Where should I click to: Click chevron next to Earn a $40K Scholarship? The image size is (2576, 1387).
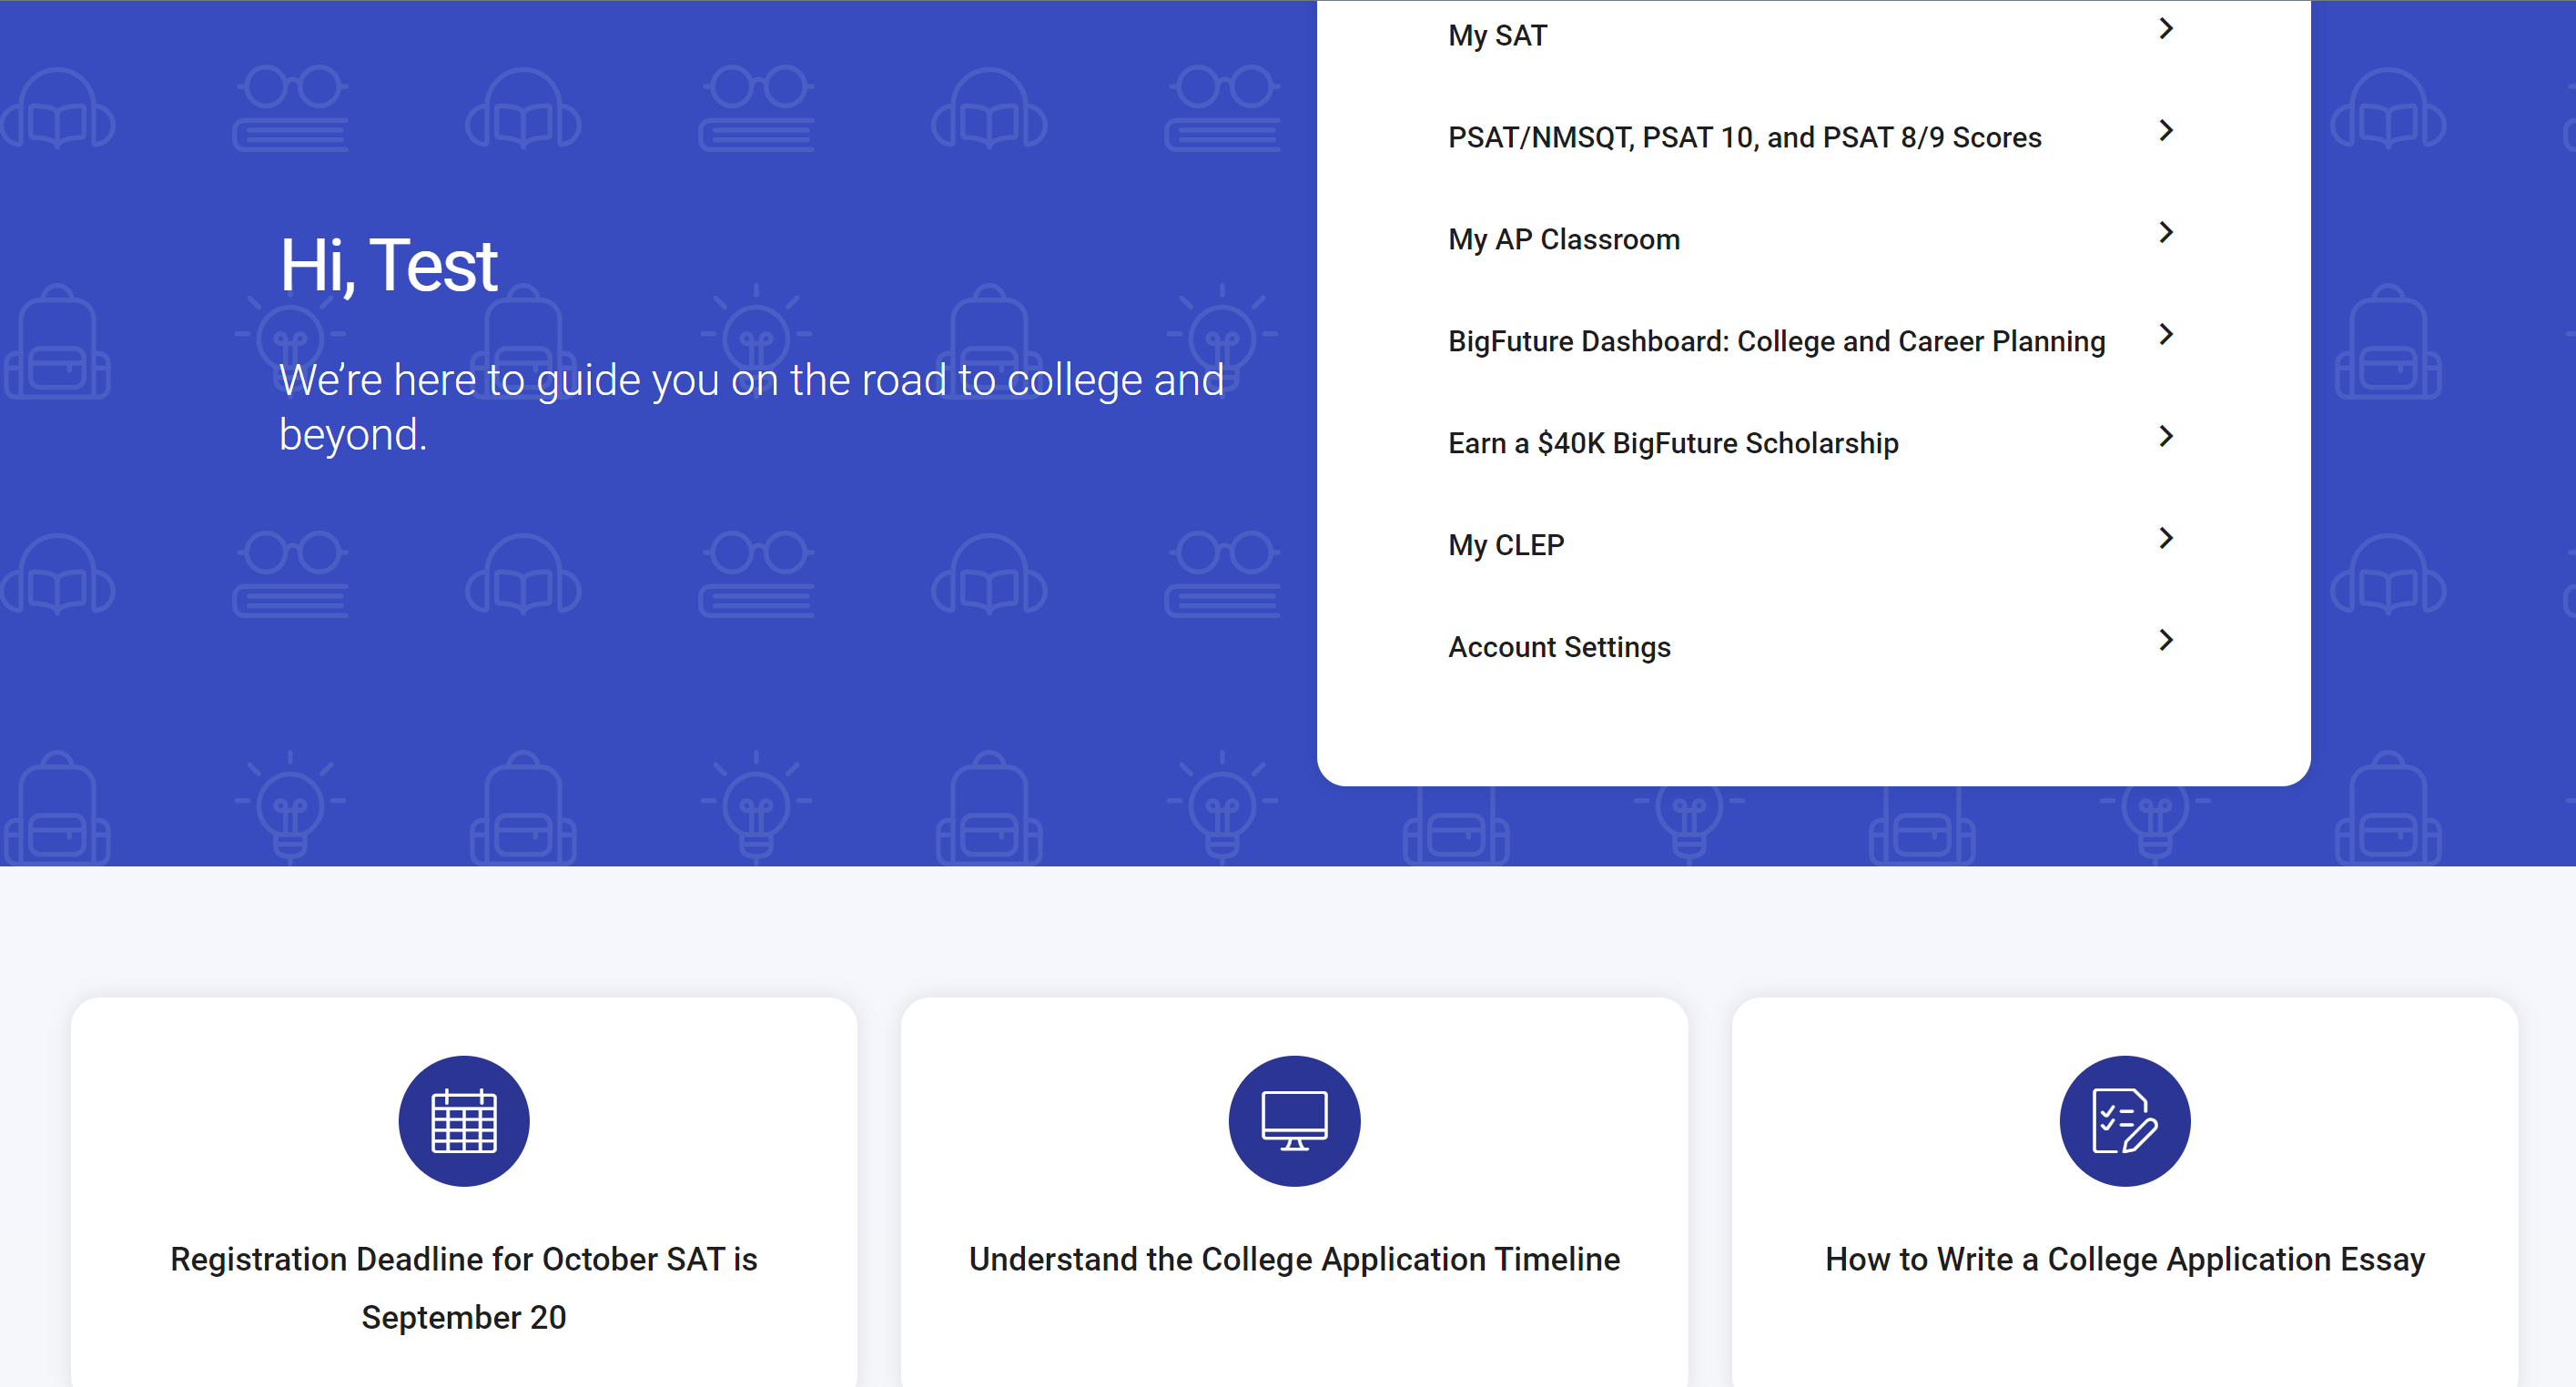(x=2166, y=437)
